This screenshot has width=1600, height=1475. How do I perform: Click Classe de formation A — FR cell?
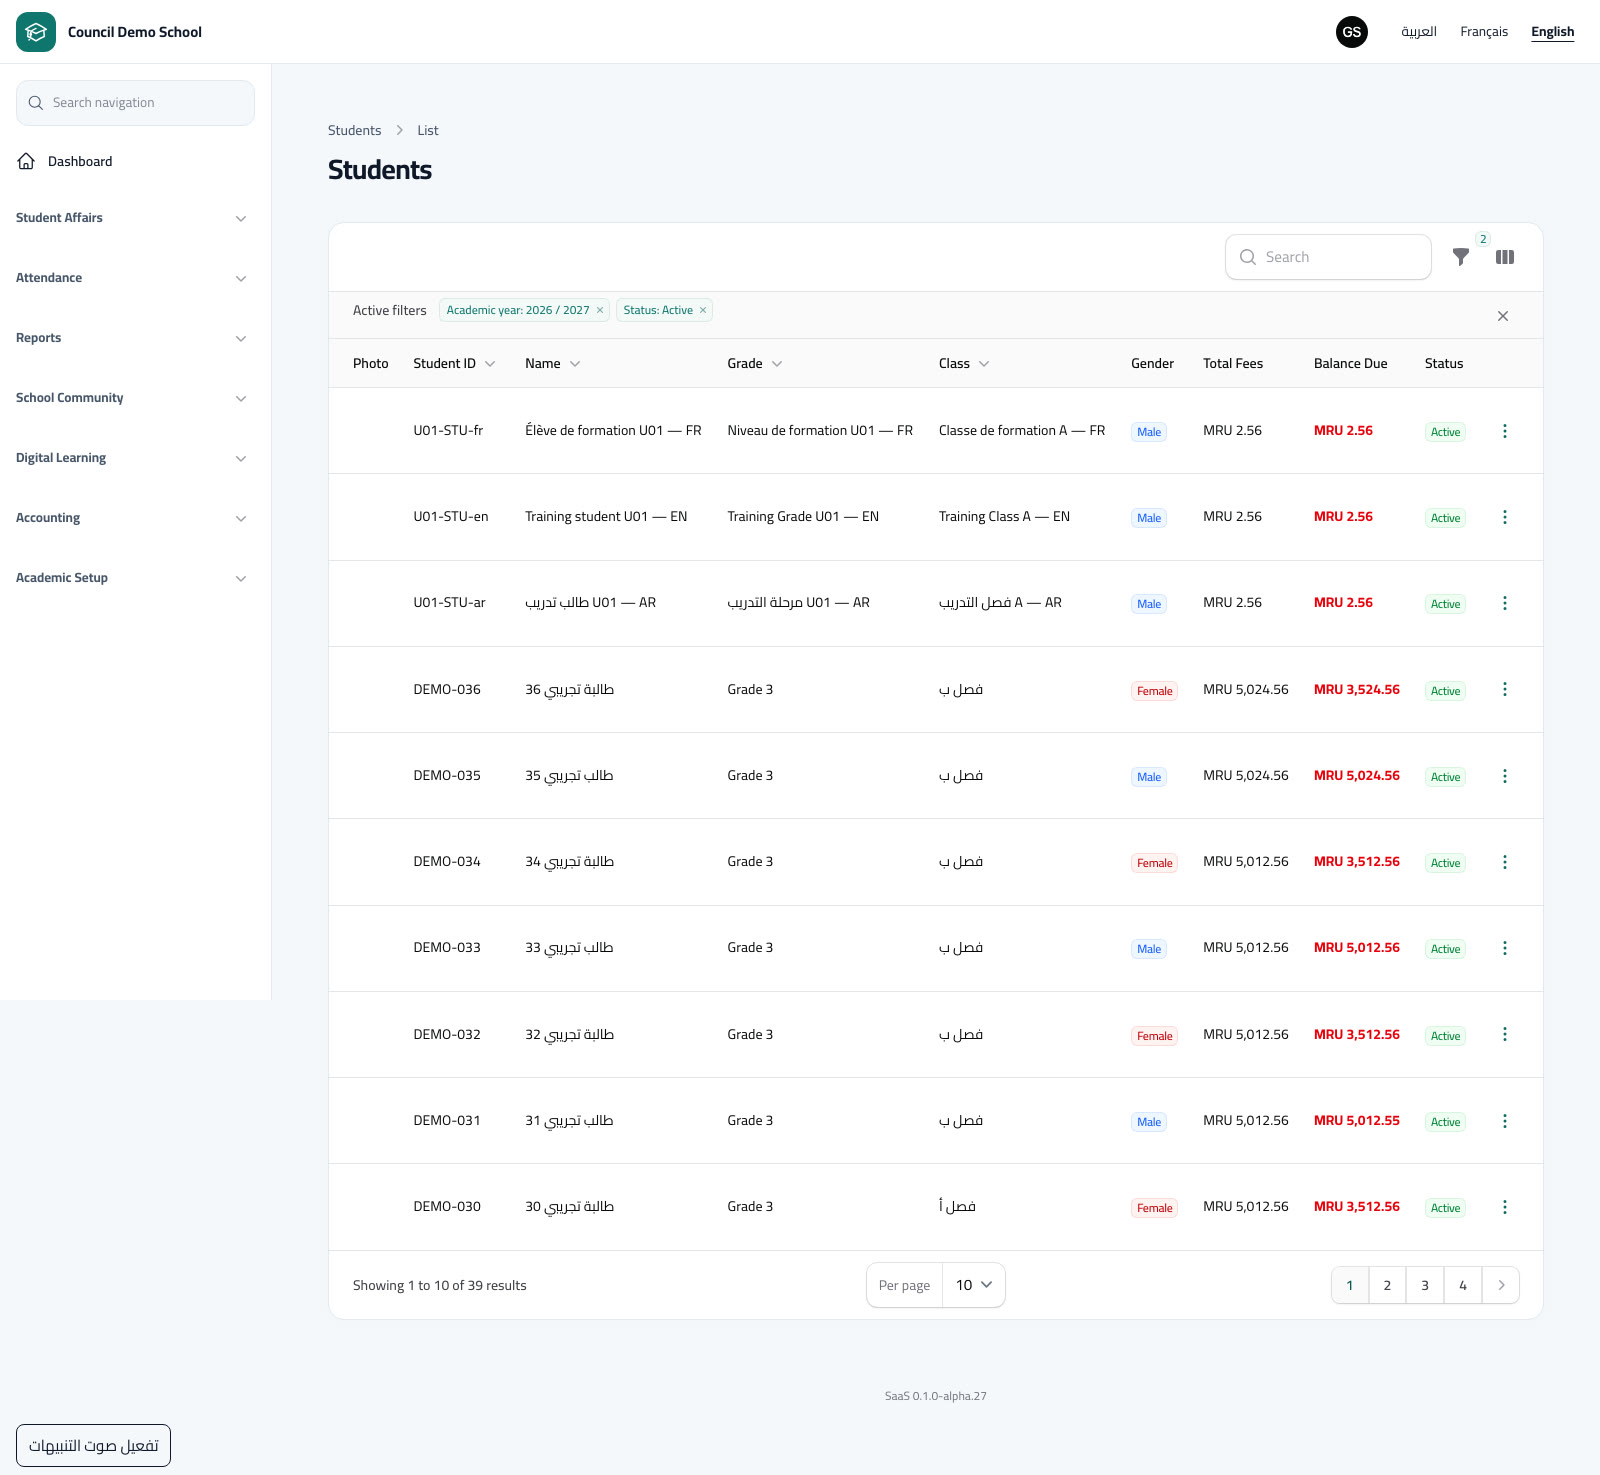[x=1022, y=430]
